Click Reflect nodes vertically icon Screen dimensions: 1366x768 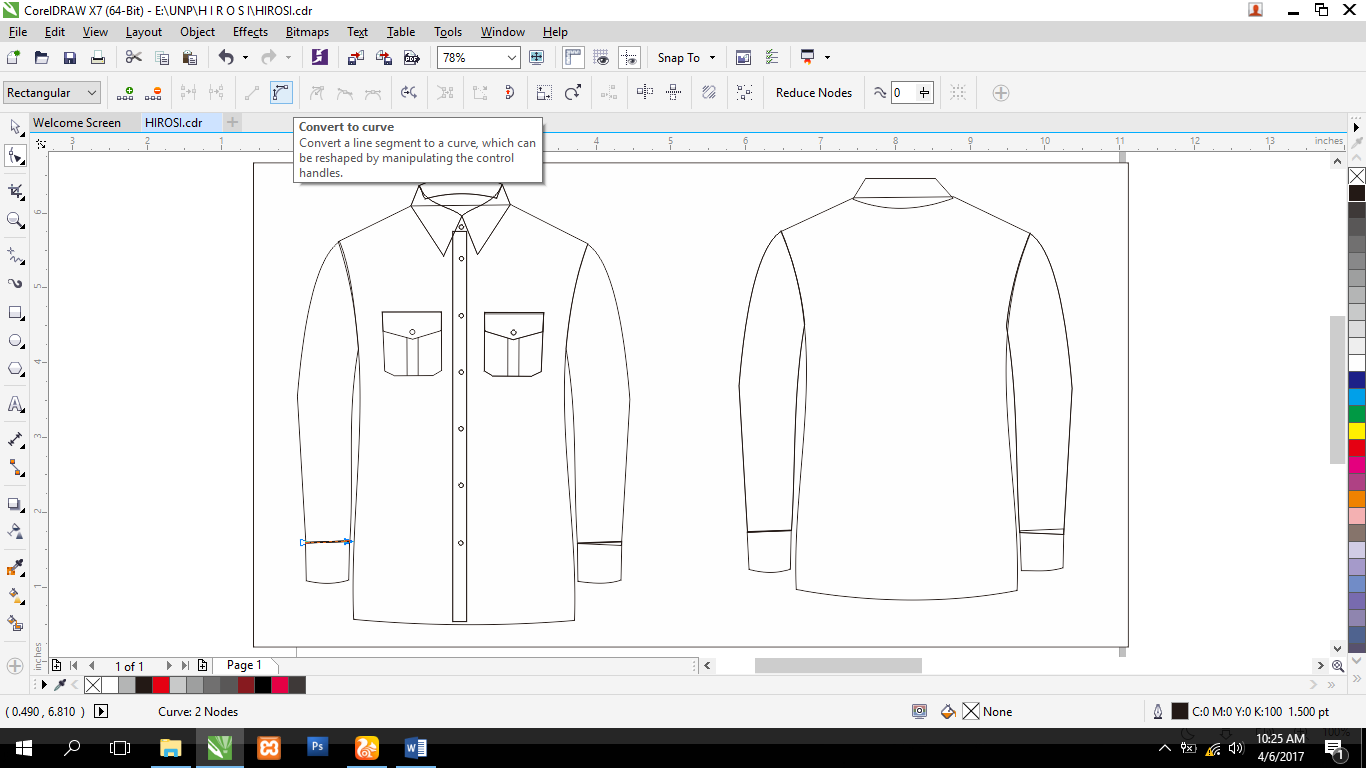point(673,93)
